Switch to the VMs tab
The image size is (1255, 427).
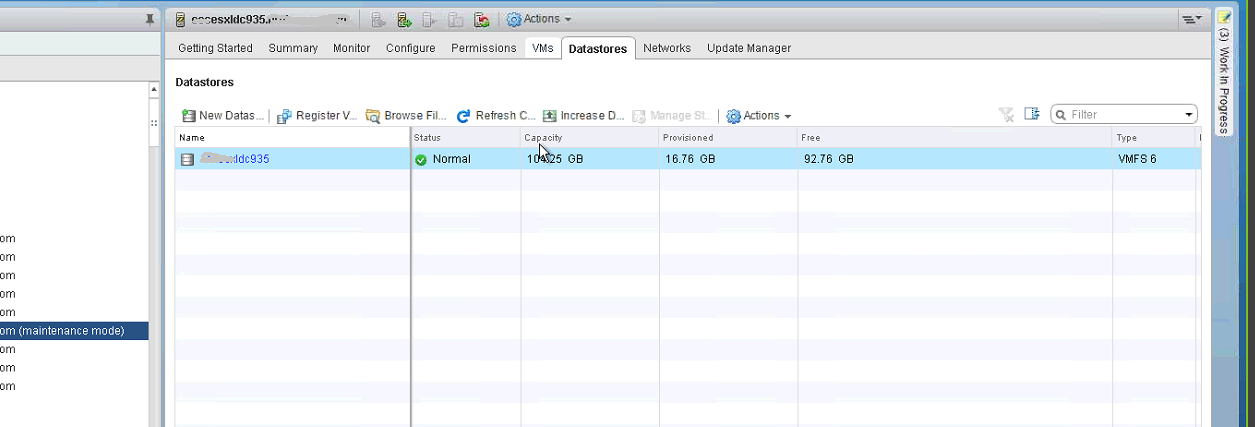pyautogui.click(x=543, y=48)
